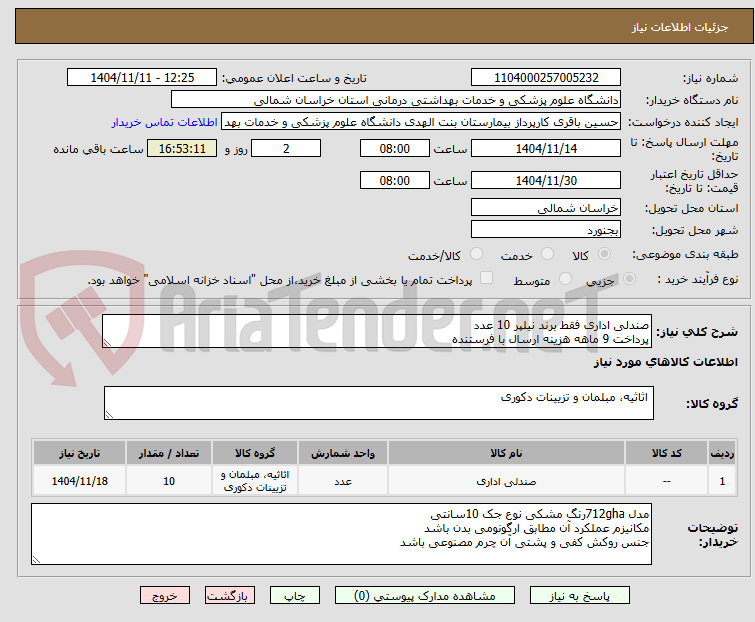Click the resize grip of description box
The height and width of the screenshot is (622, 755).
tap(107, 343)
